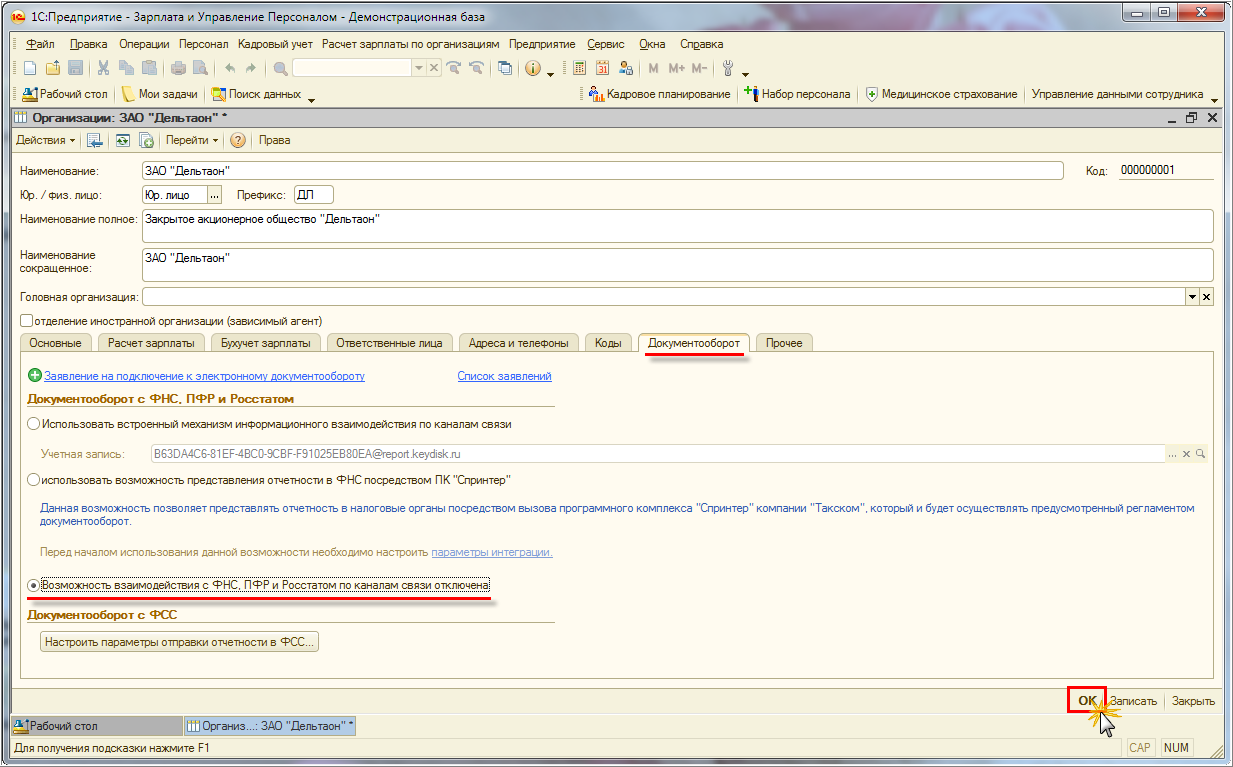Click the undo arrow icon
1233x767 pixels.
coord(229,68)
